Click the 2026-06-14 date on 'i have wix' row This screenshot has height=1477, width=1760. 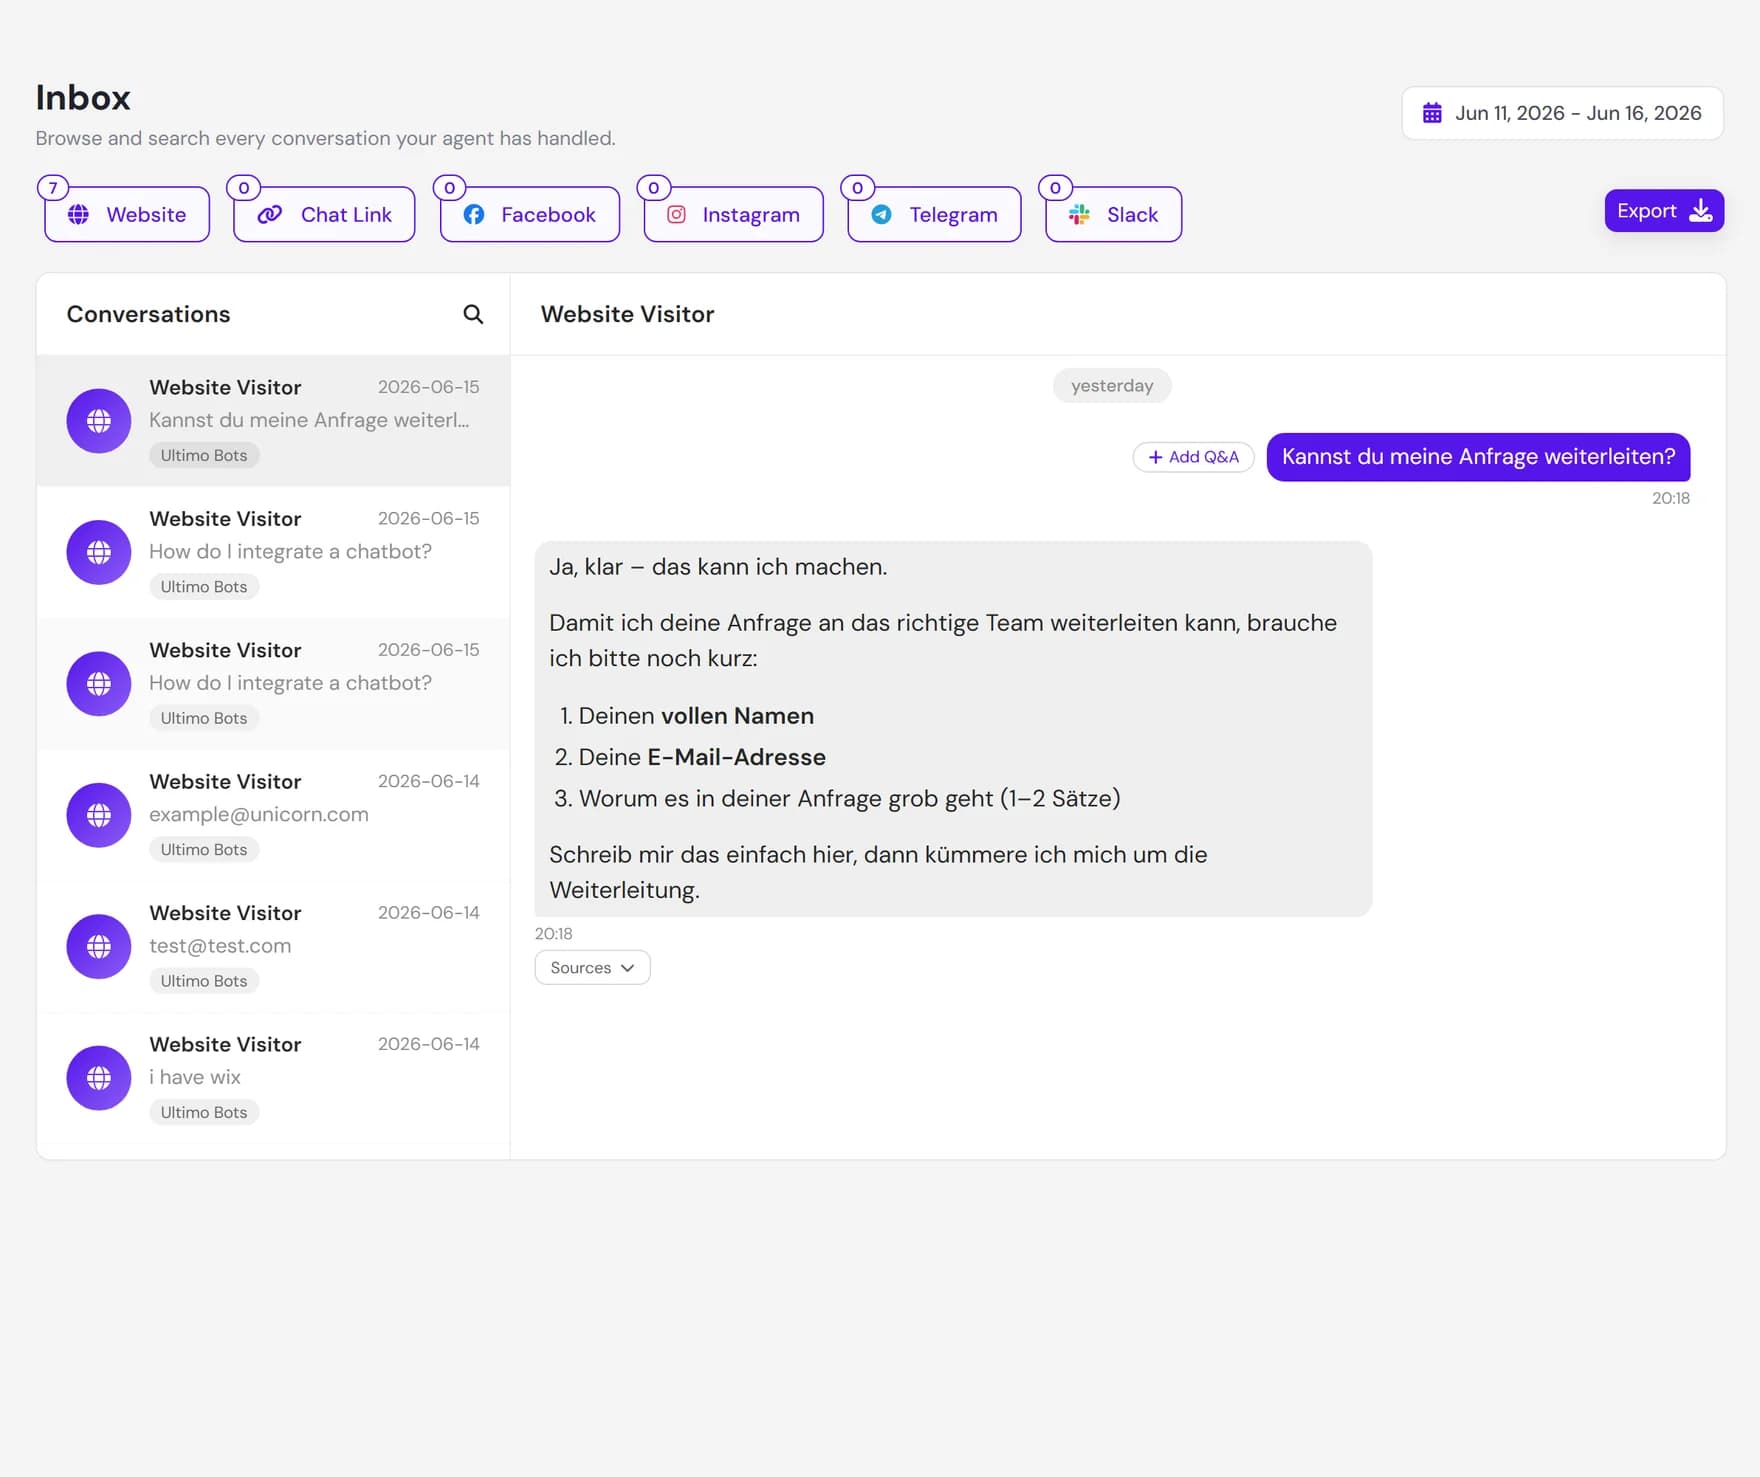pos(428,1044)
